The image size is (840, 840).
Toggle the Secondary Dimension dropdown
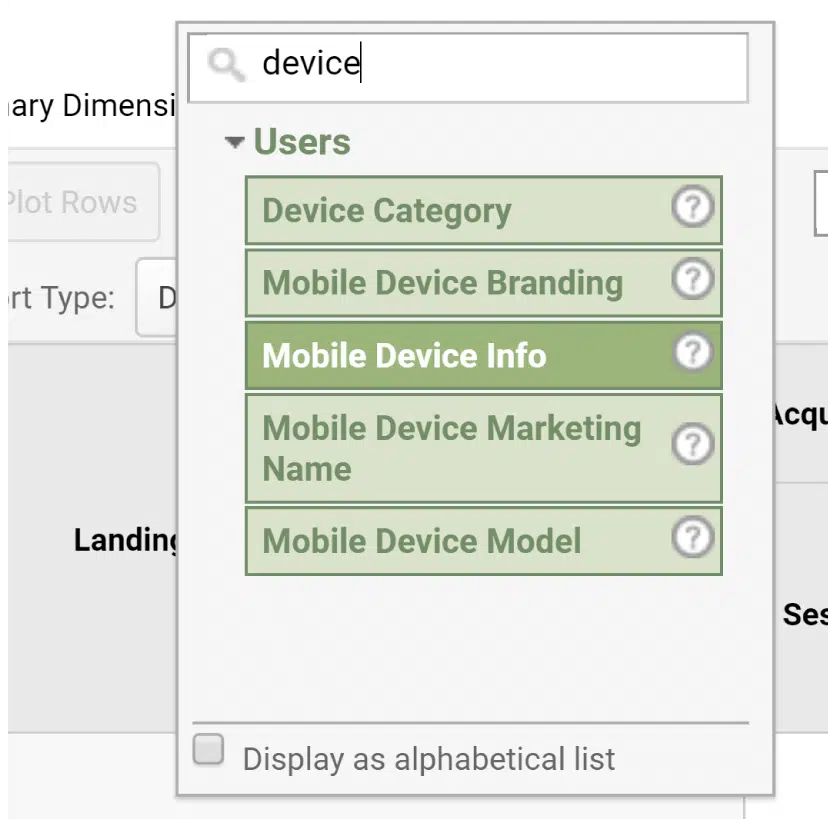click(90, 106)
